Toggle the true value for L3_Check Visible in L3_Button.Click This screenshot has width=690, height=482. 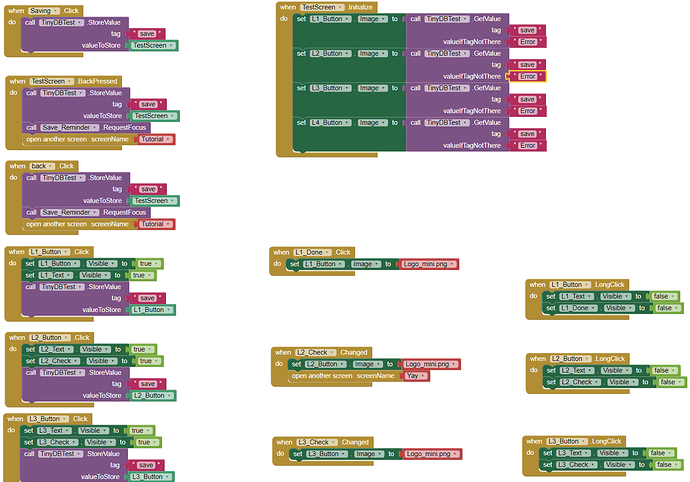[149, 442]
